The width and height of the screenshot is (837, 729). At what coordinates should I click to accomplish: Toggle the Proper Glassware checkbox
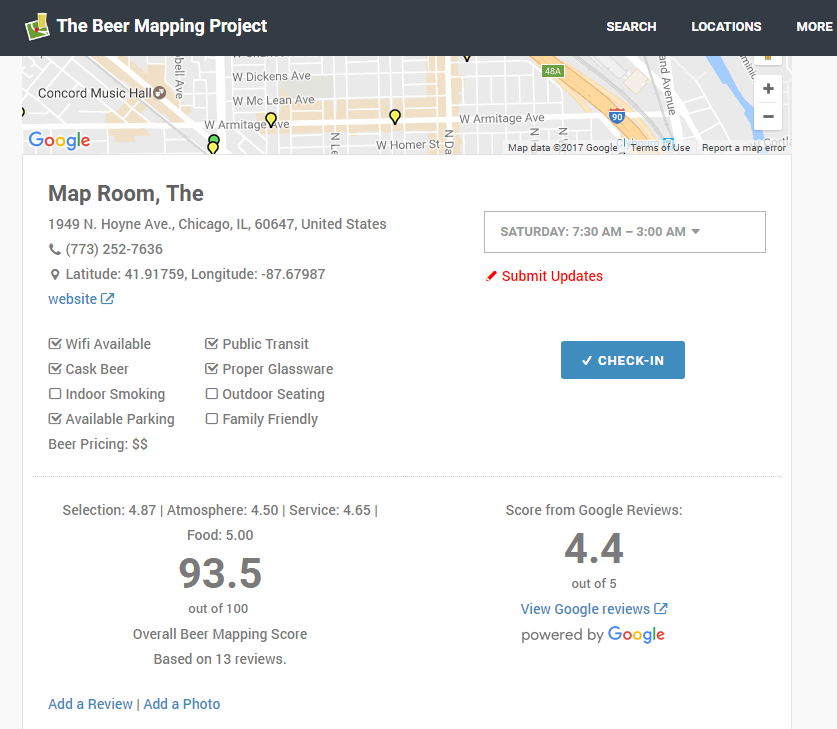[211, 369]
